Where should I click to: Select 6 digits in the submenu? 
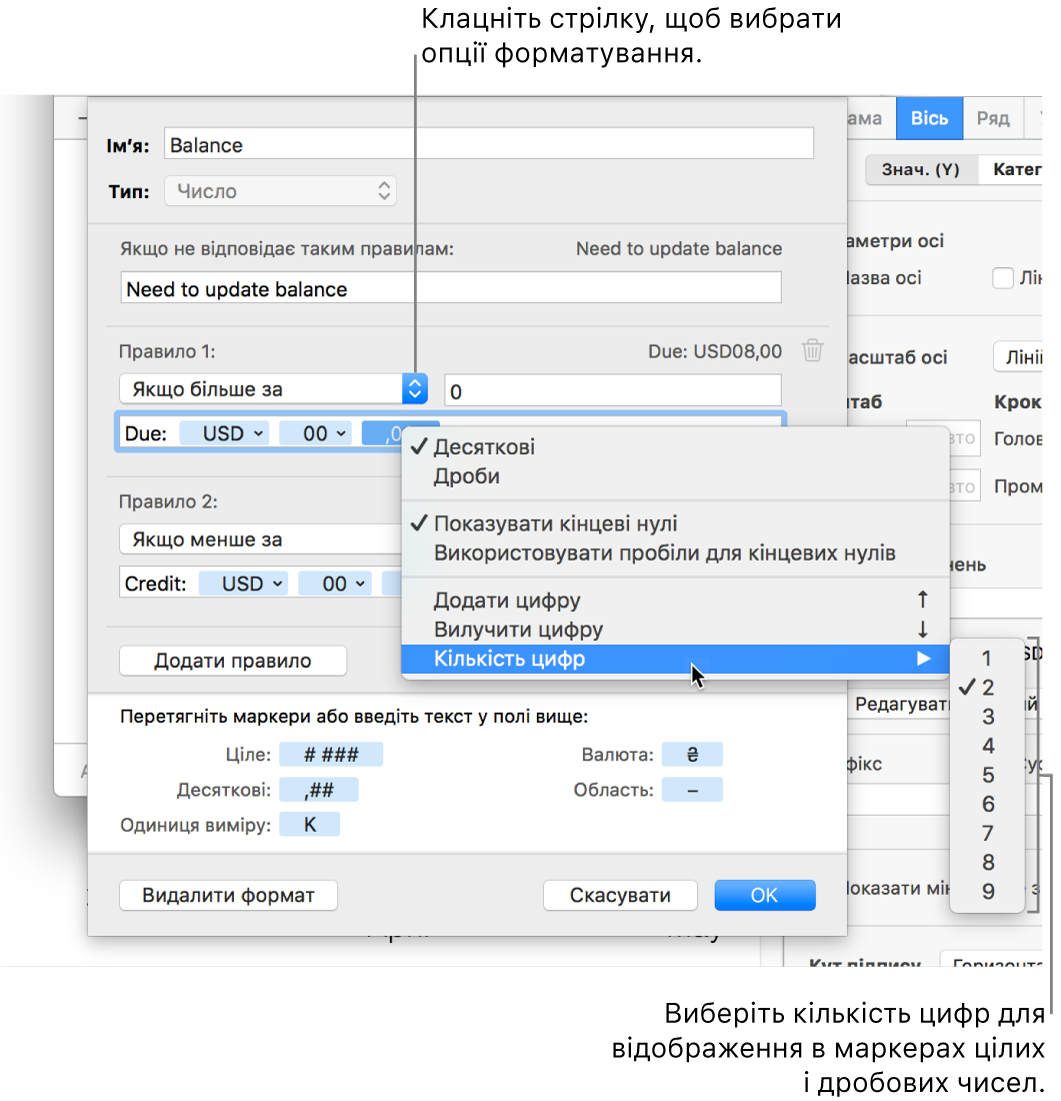point(987,804)
